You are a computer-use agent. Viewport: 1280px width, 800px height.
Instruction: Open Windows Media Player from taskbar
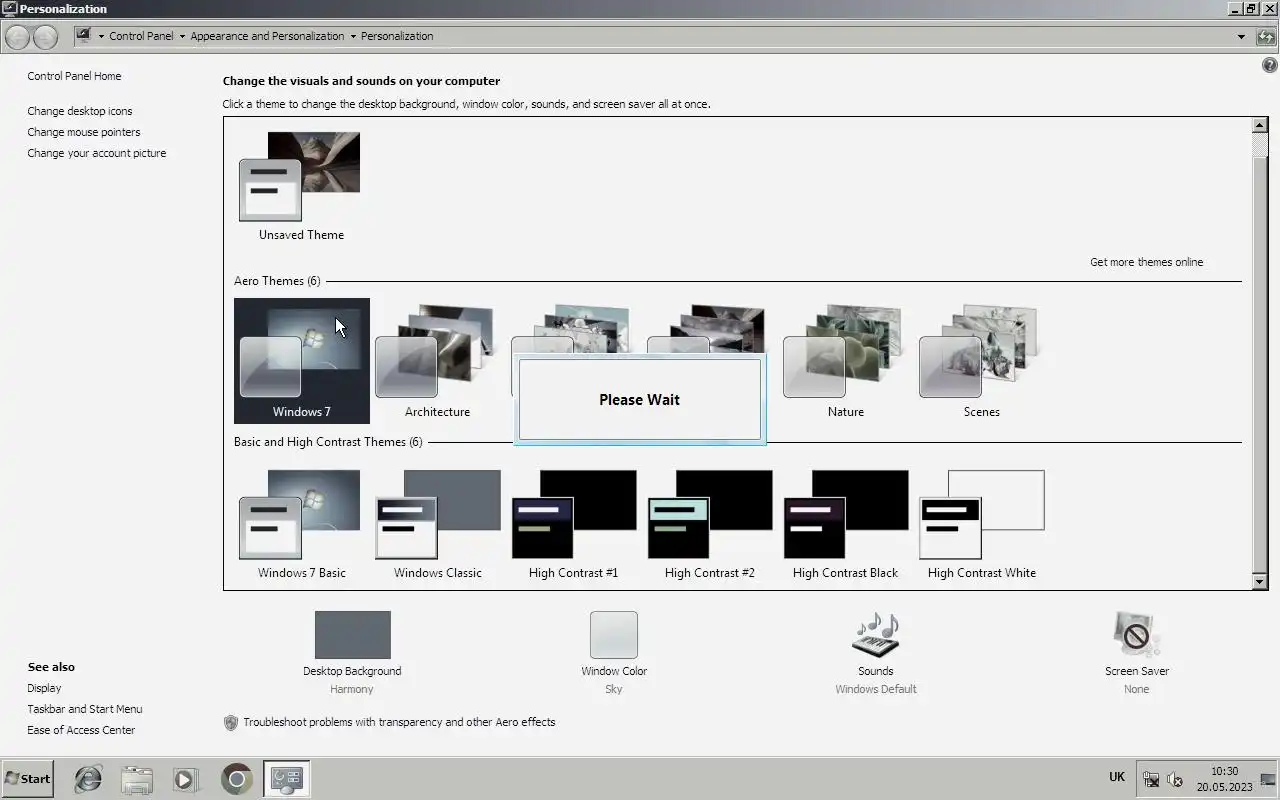point(185,779)
